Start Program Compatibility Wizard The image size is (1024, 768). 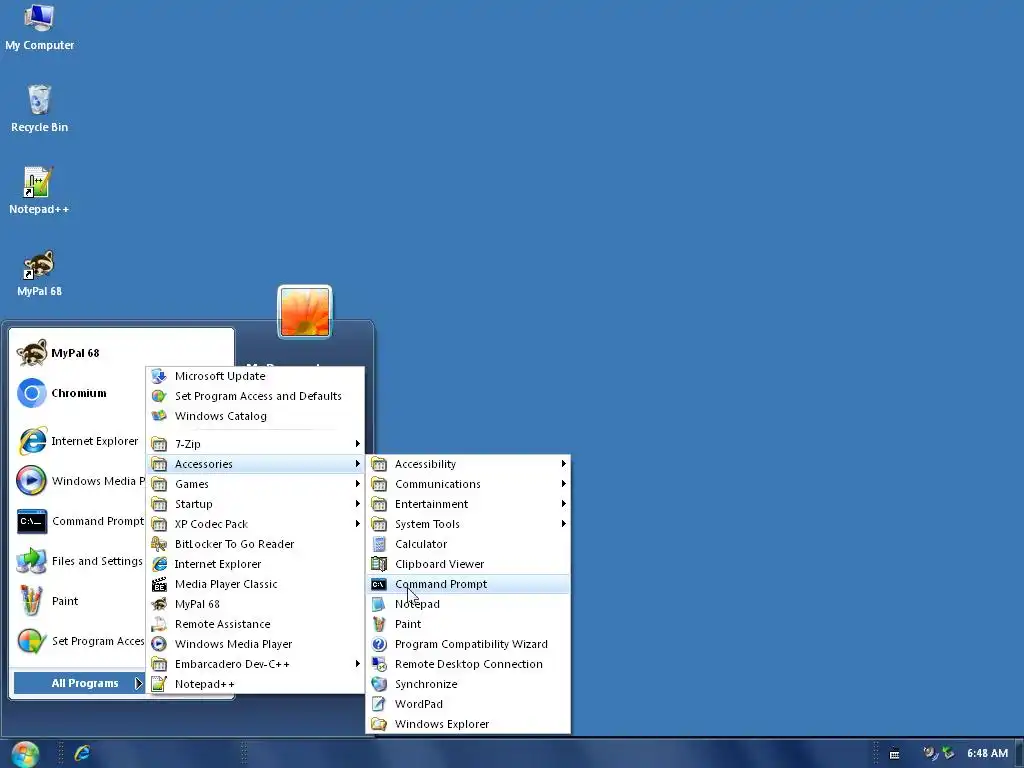point(468,644)
